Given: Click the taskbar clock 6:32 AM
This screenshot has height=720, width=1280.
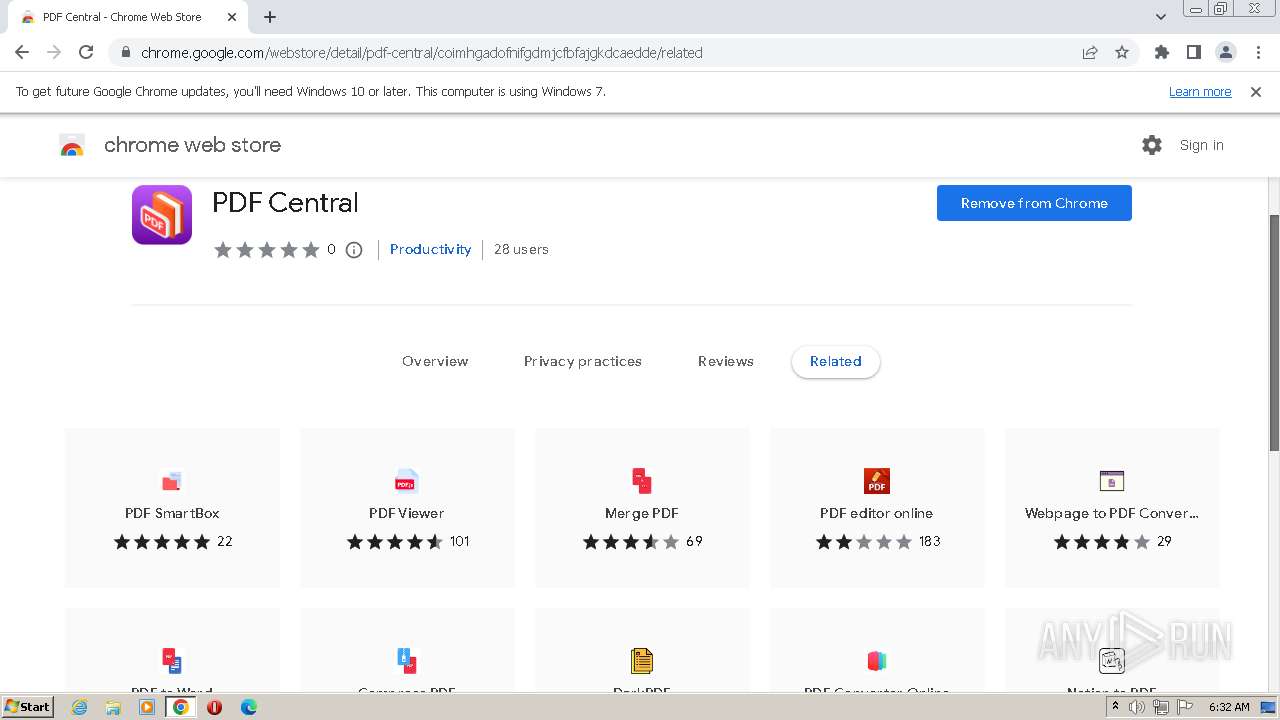Looking at the screenshot, I should coord(1229,707).
